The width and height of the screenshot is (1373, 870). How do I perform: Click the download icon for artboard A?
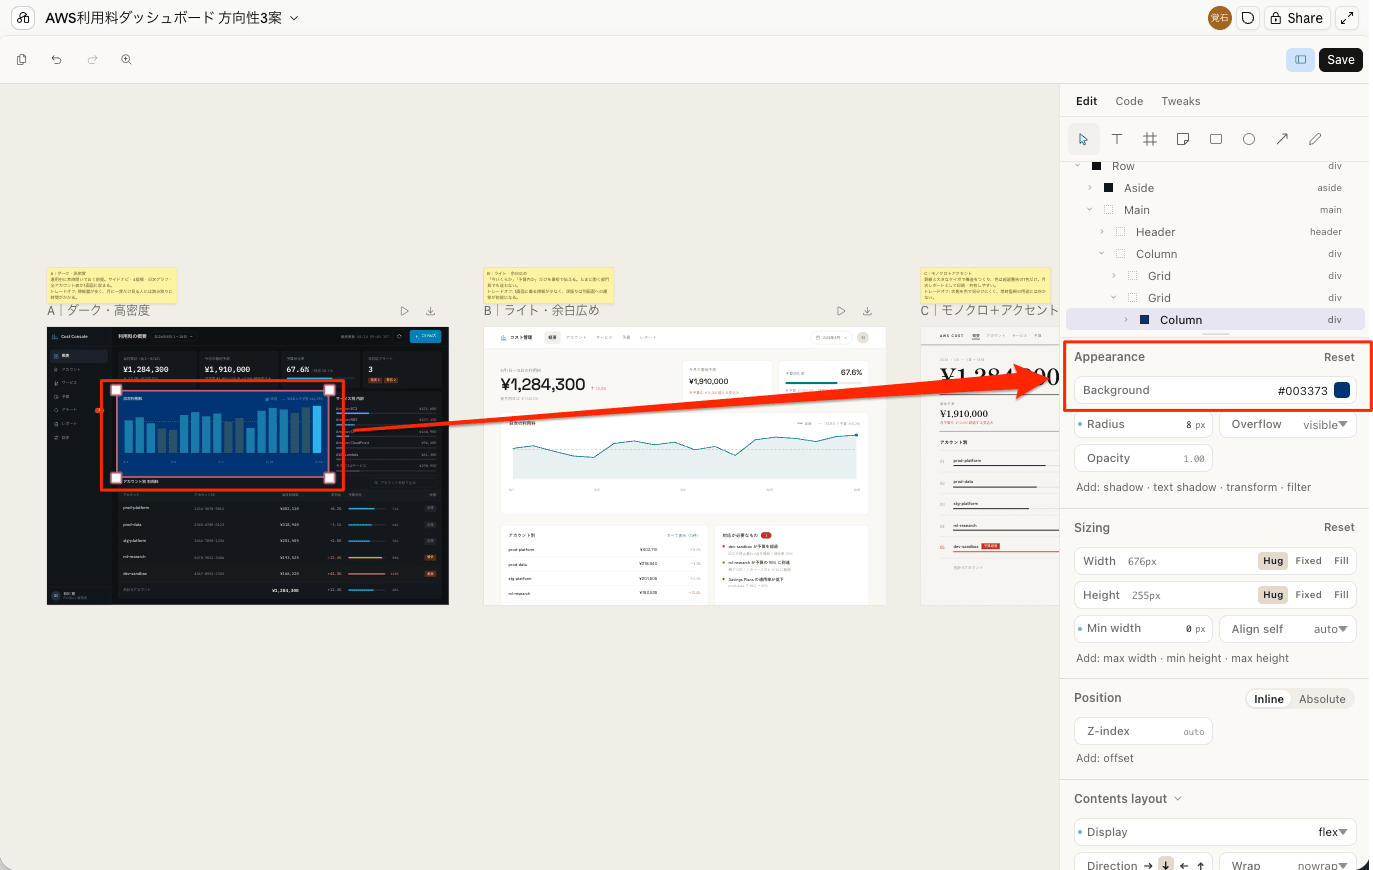point(430,311)
